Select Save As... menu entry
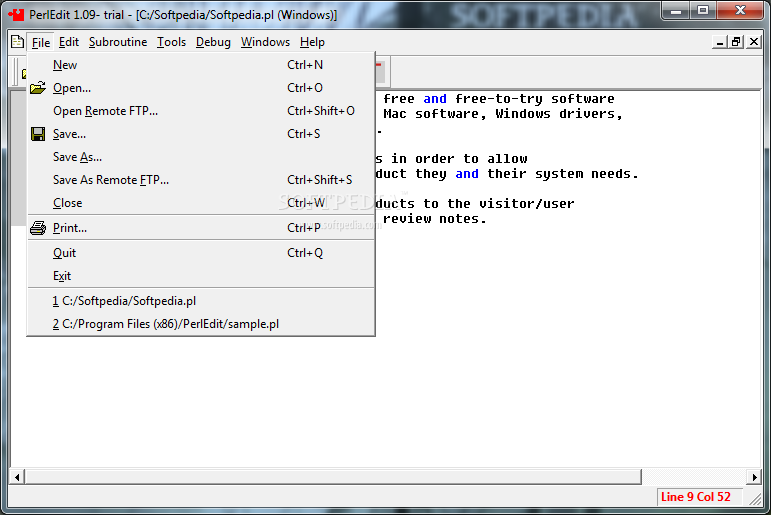 201,157
